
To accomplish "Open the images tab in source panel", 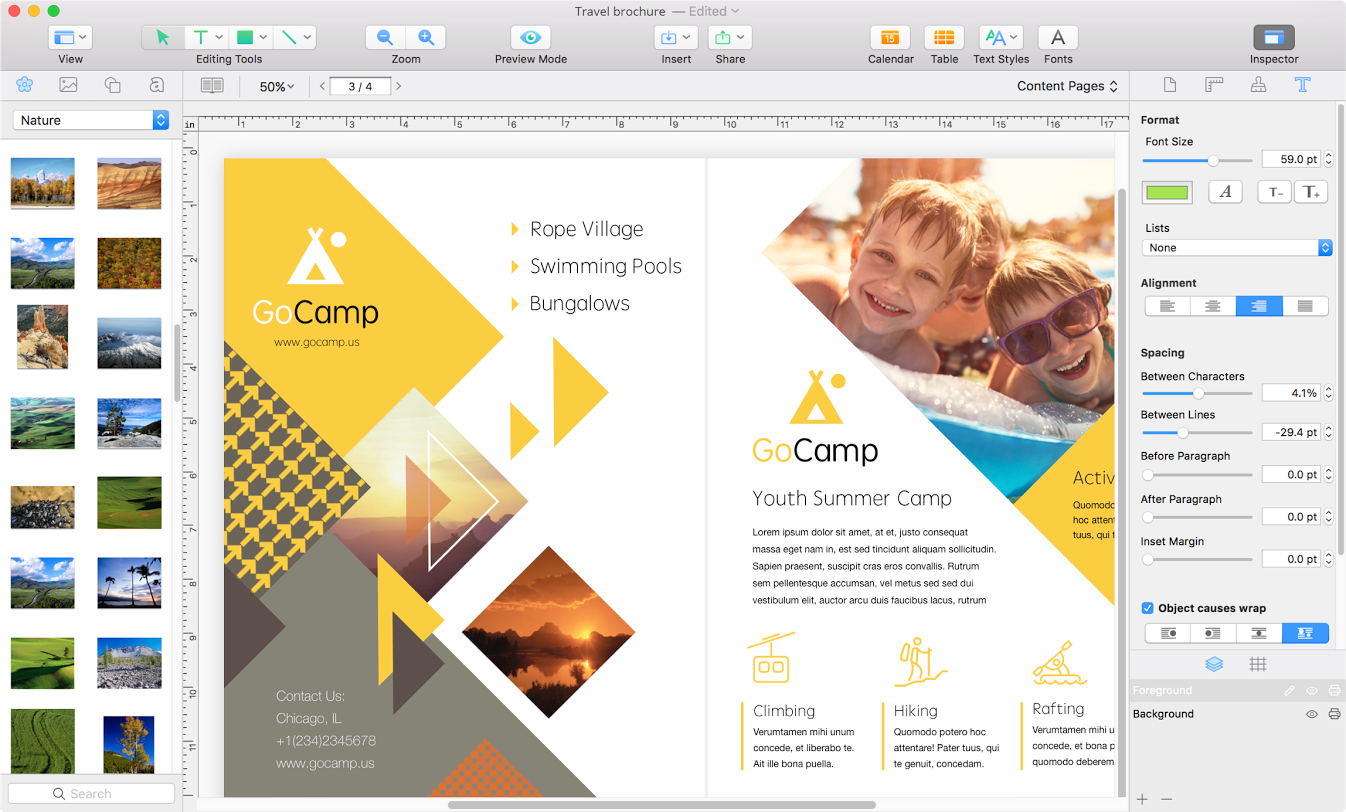I will click(68, 85).
